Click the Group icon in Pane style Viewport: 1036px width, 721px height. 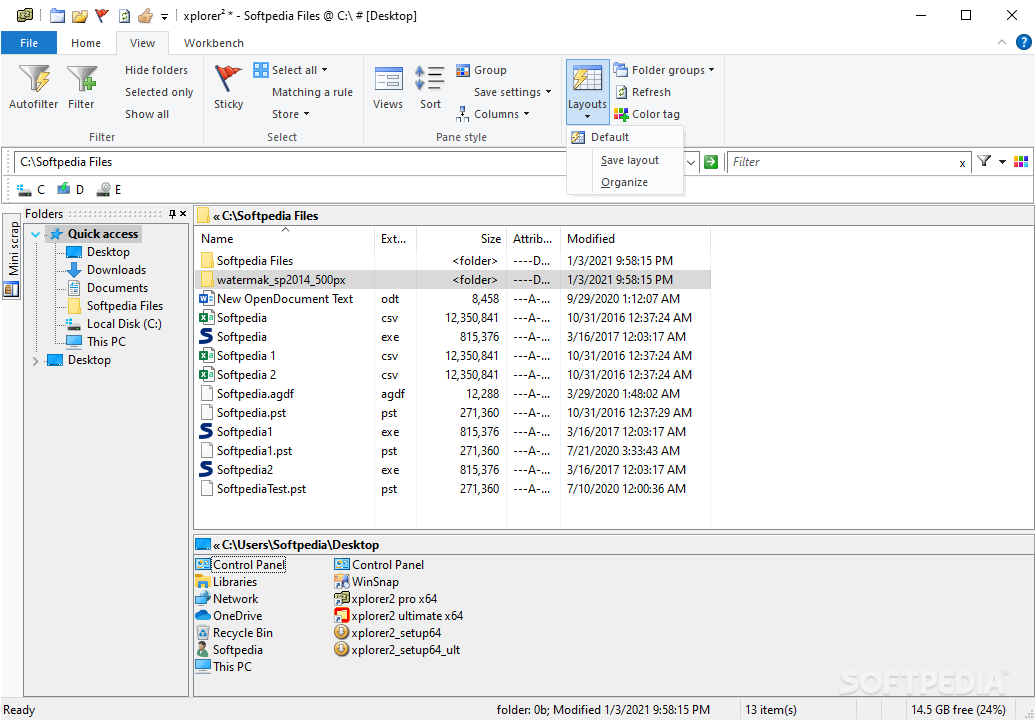coord(463,70)
